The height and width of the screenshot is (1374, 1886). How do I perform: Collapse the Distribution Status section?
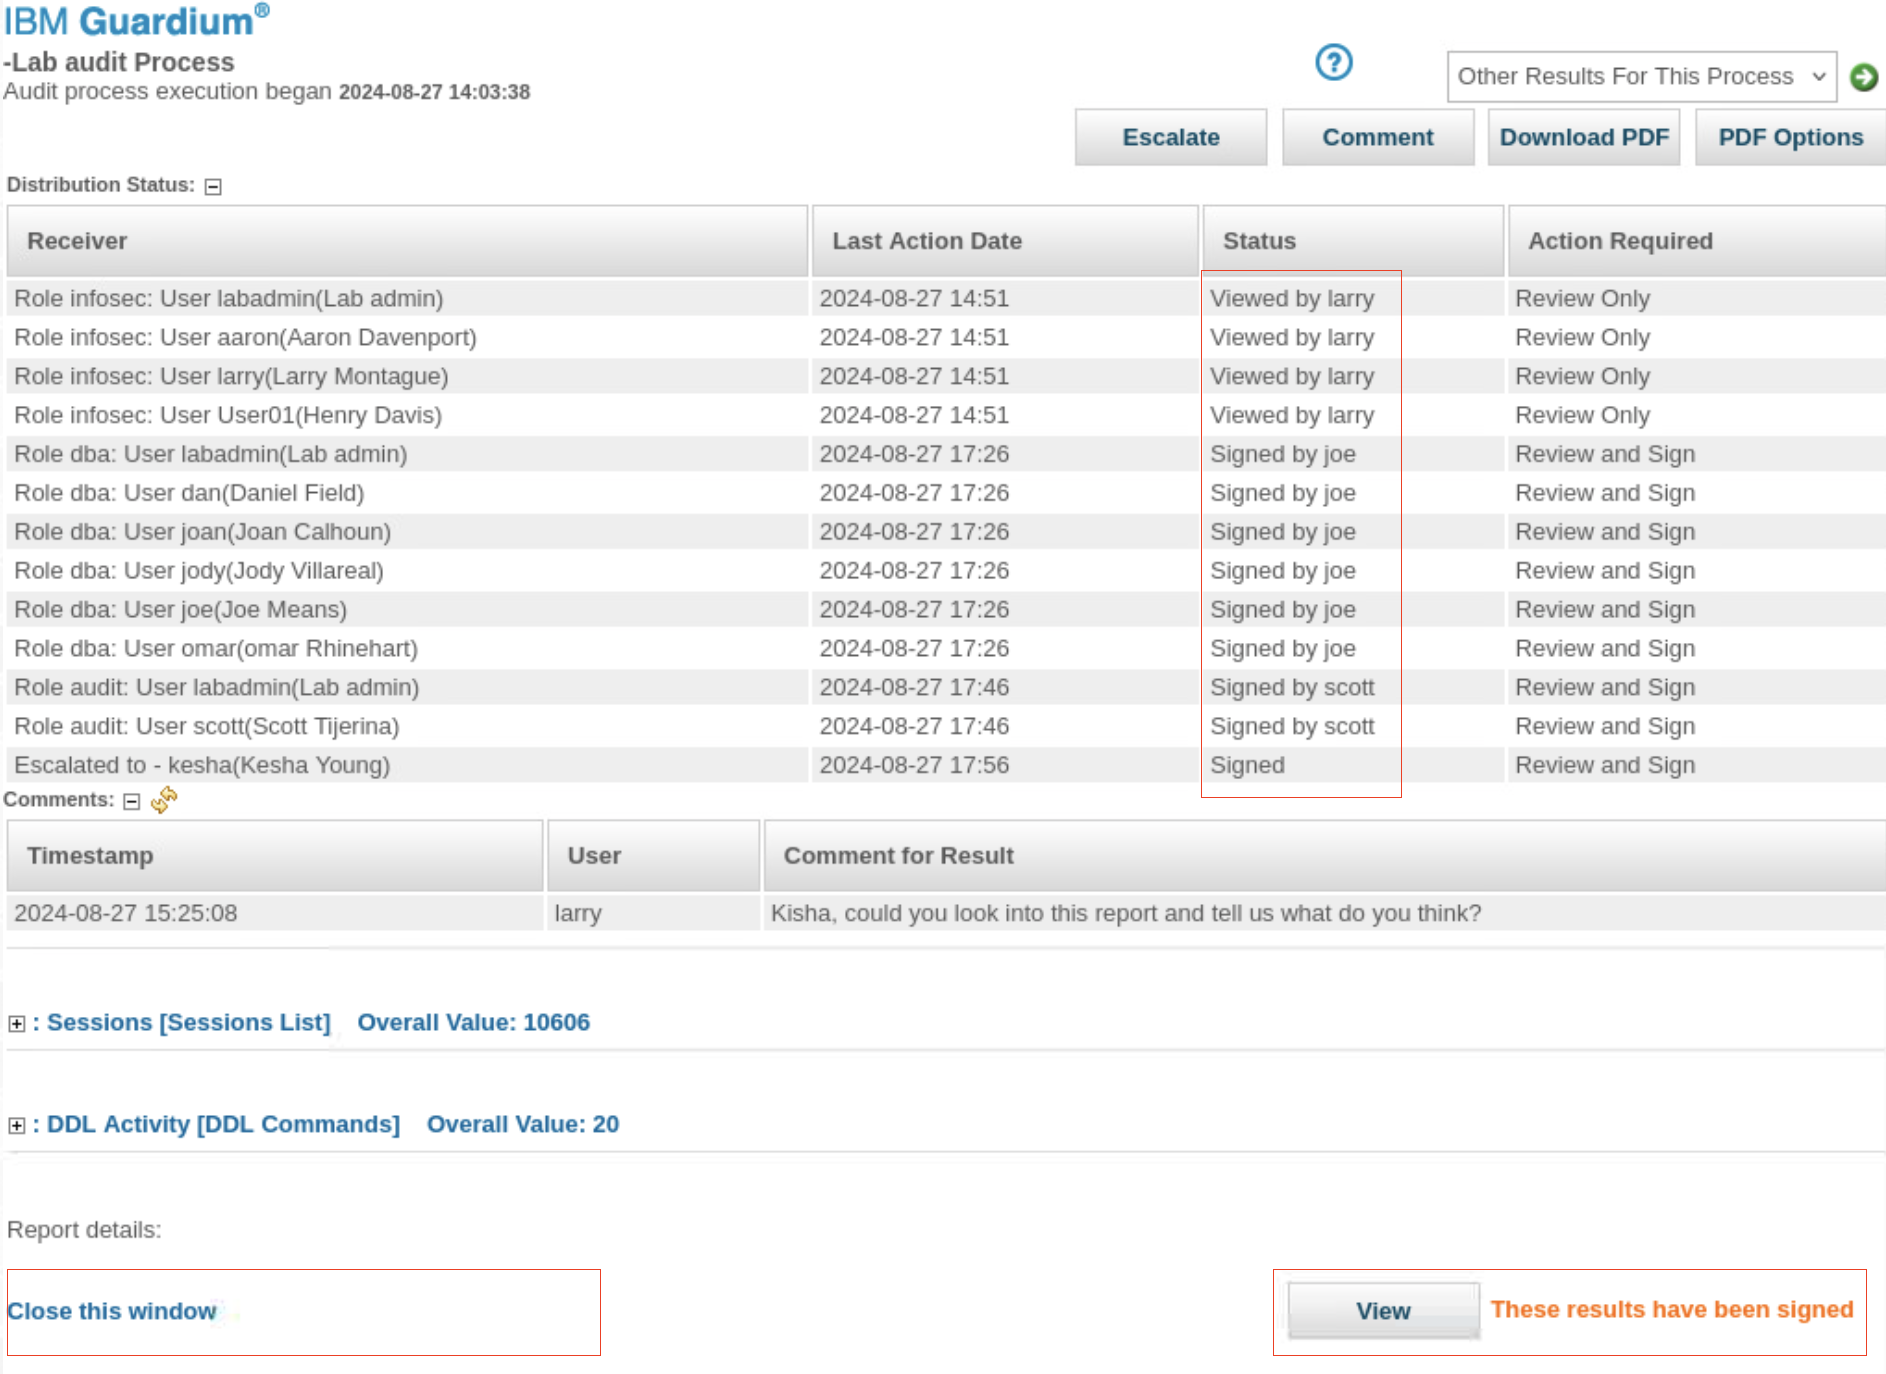coord(213,186)
